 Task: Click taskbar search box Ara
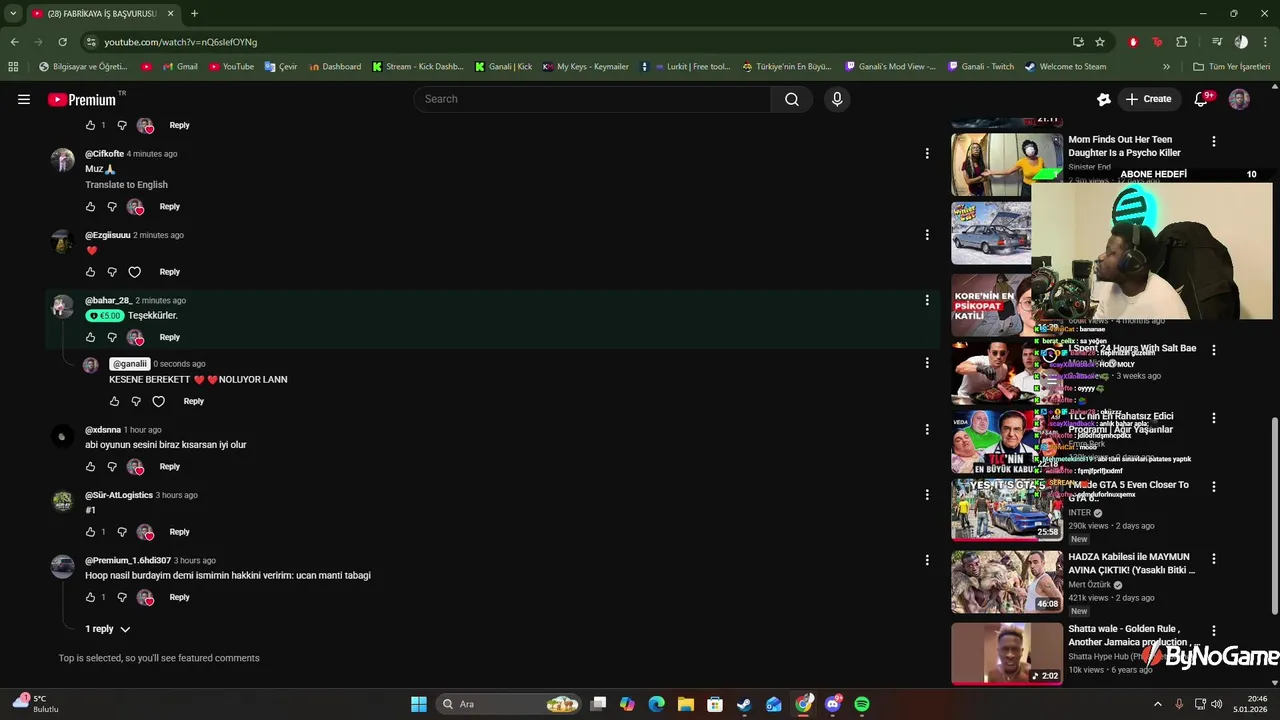(x=511, y=704)
